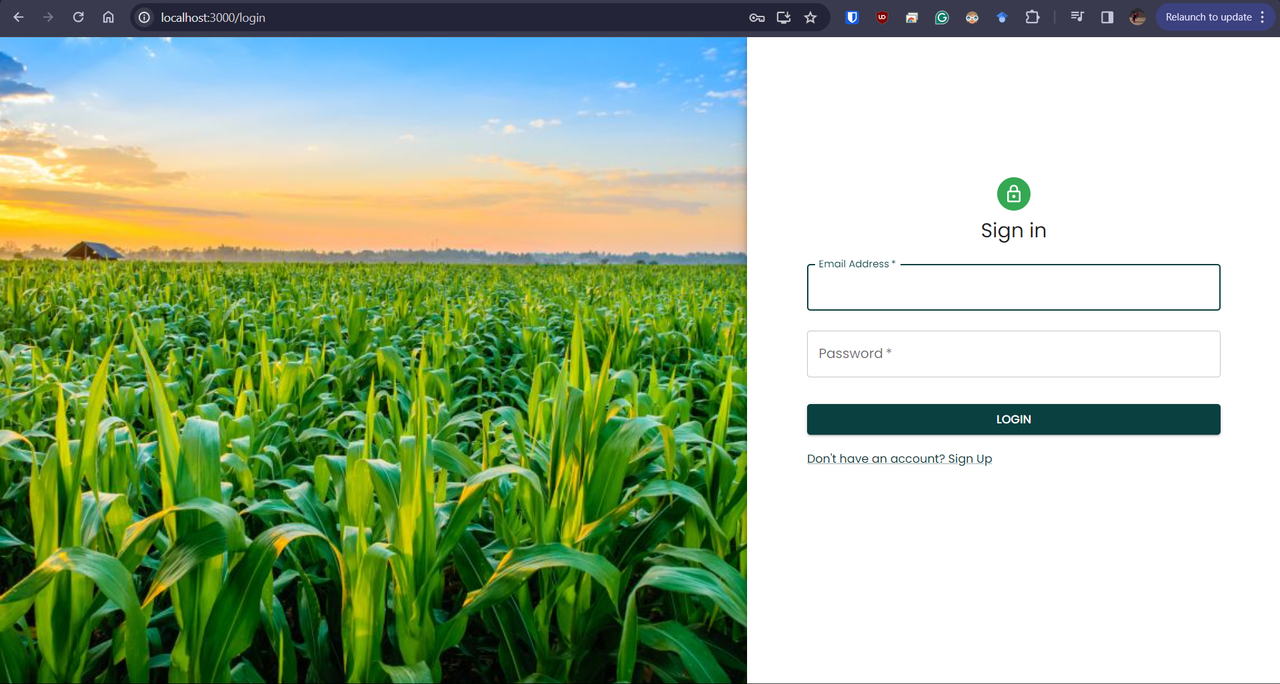Open the Grammarly extension
The height and width of the screenshot is (684, 1280).
point(942,17)
